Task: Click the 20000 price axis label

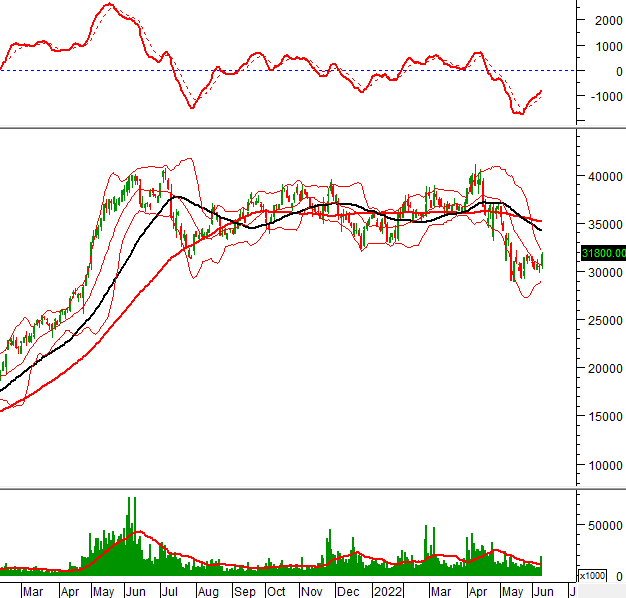Action: click(604, 368)
